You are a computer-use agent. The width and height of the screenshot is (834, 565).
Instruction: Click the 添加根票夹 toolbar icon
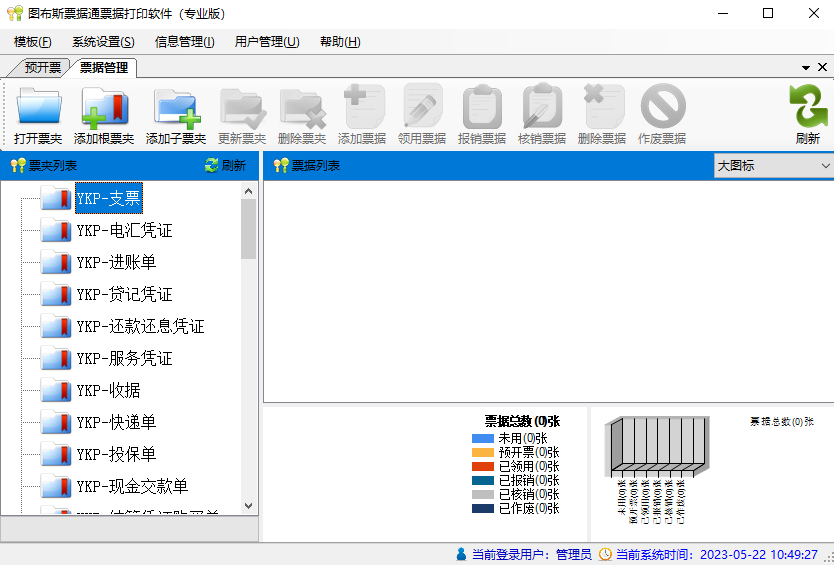(x=104, y=107)
